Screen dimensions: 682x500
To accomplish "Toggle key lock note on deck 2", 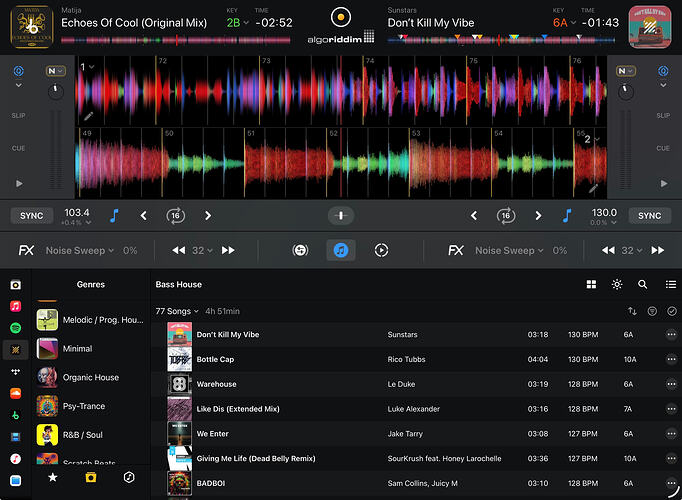I will click(x=567, y=215).
